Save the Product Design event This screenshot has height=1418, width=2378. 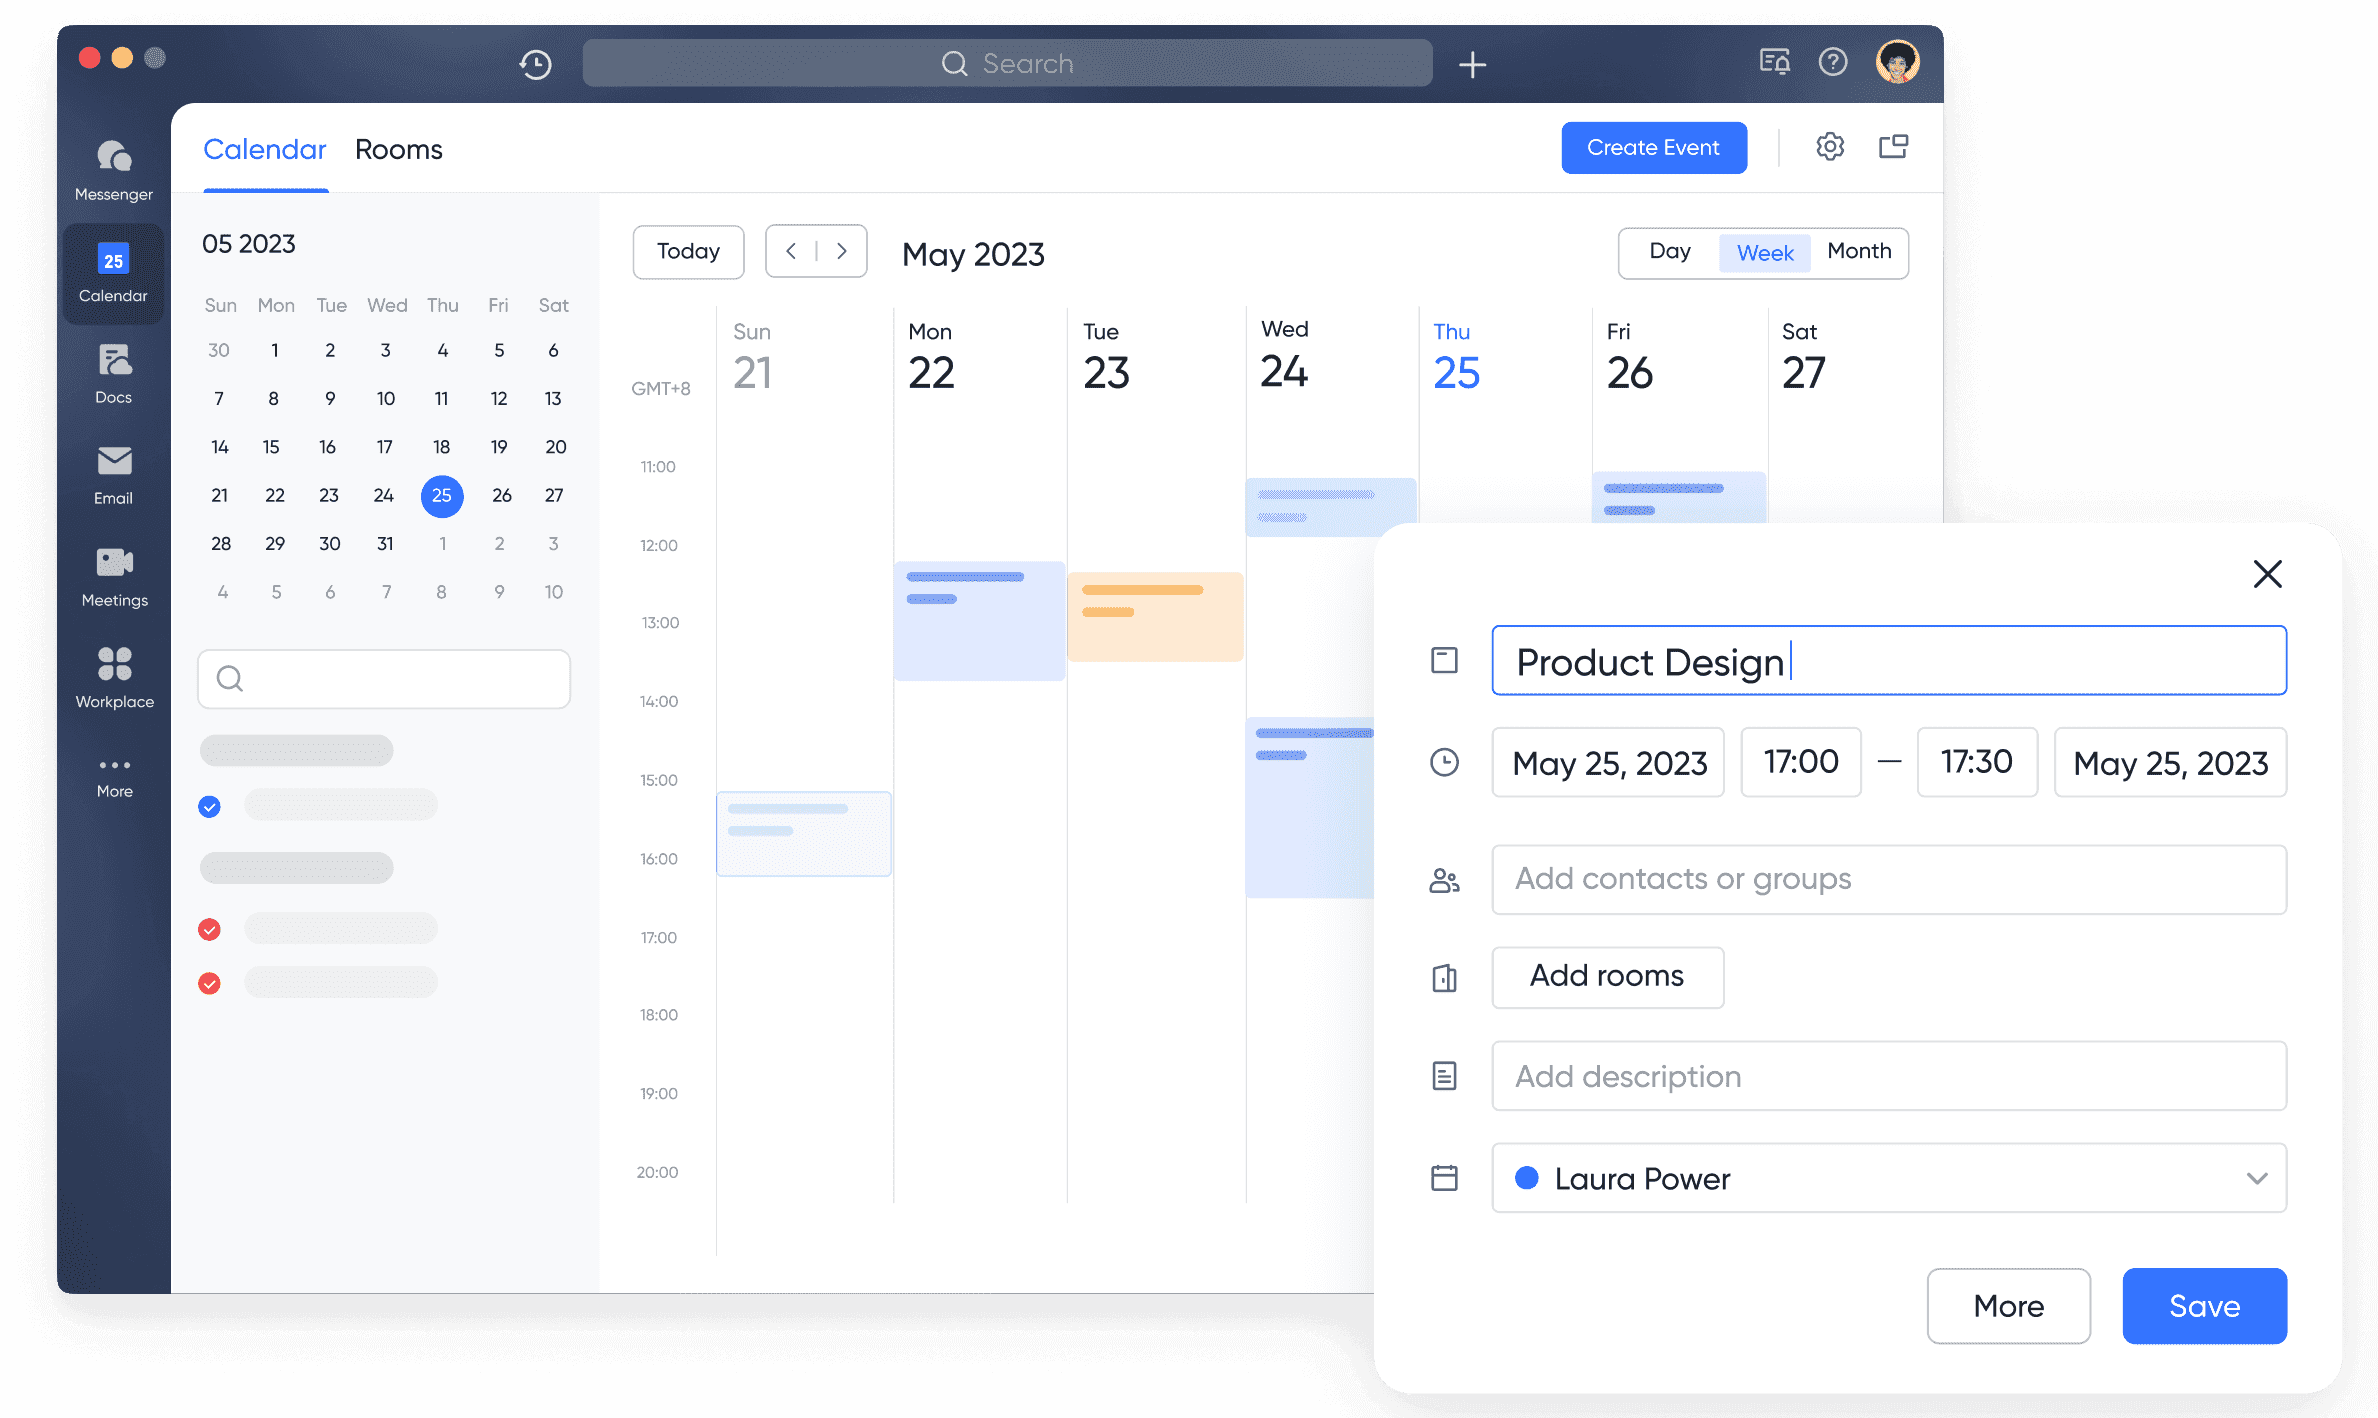click(2204, 1306)
